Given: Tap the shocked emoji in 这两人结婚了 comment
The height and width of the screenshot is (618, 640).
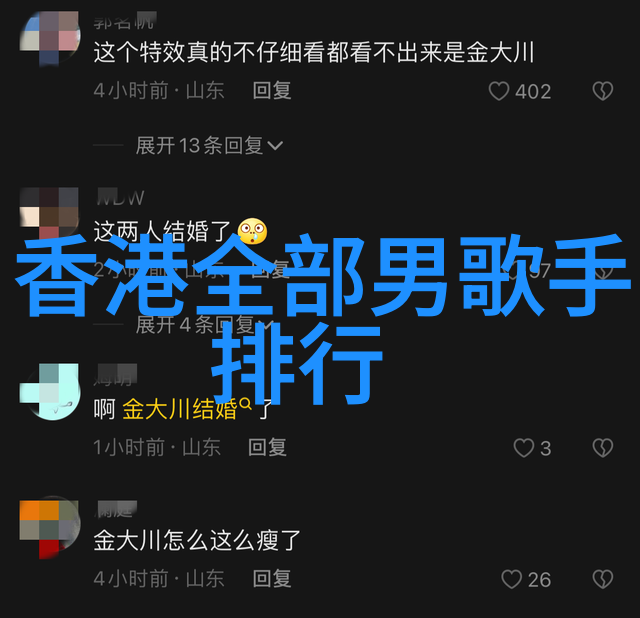Looking at the screenshot, I should click(x=253, y=231).
